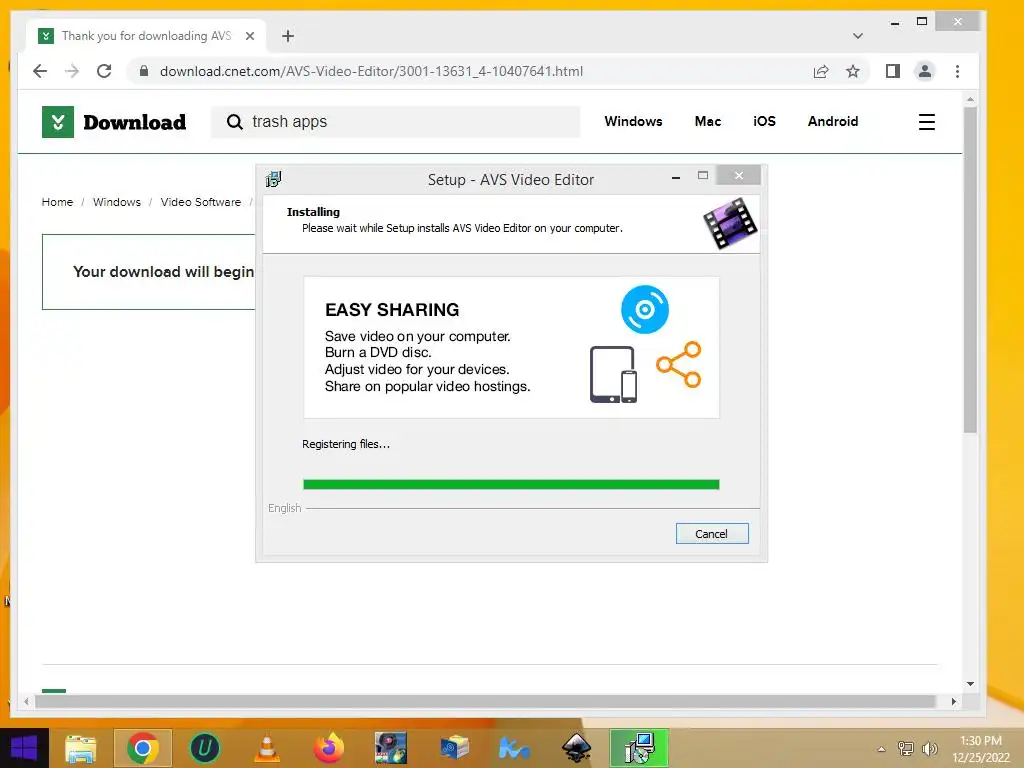This screenshot has width=1024, height=768.
Task: Click the Chrome forward arrow
Action: pos(72,71)
